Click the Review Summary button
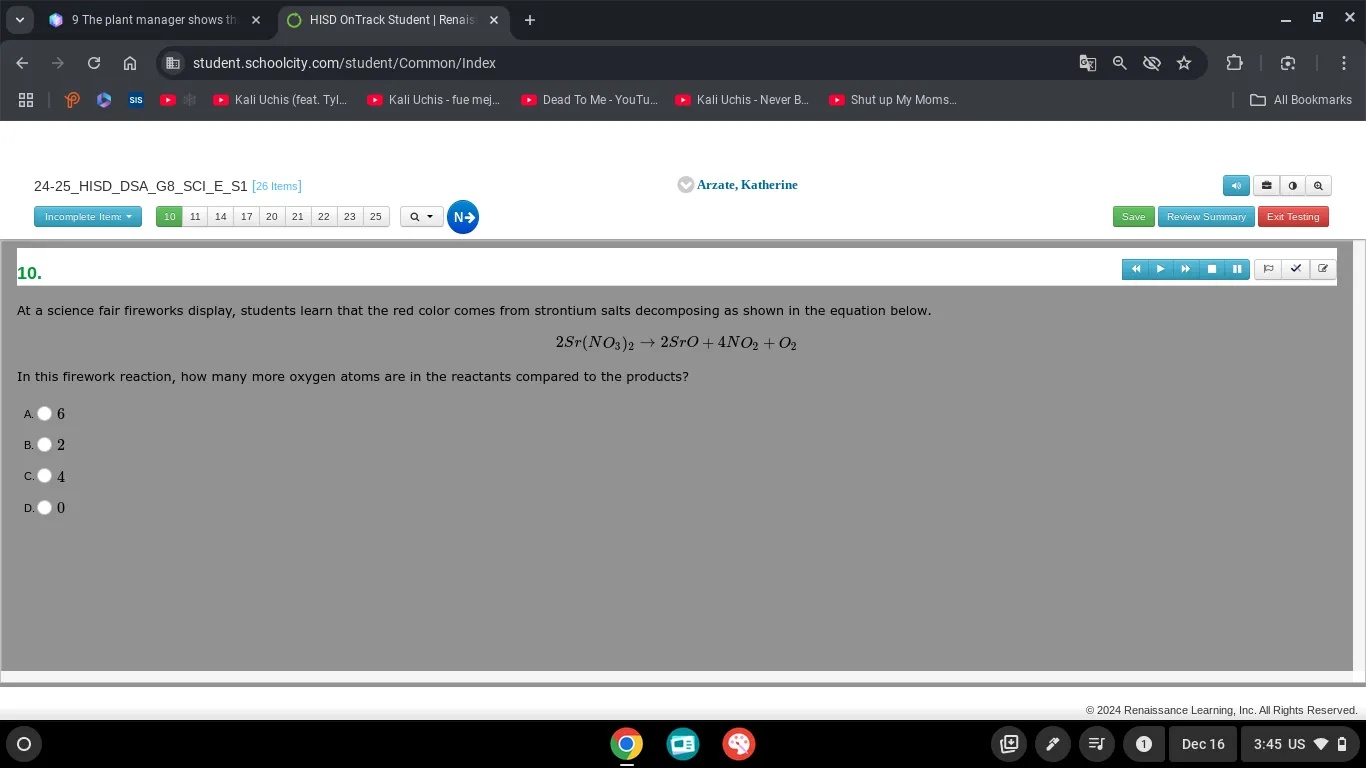Image resolution: width=1366 pixels, height=768 pixels. click(x=1206, y=217)
